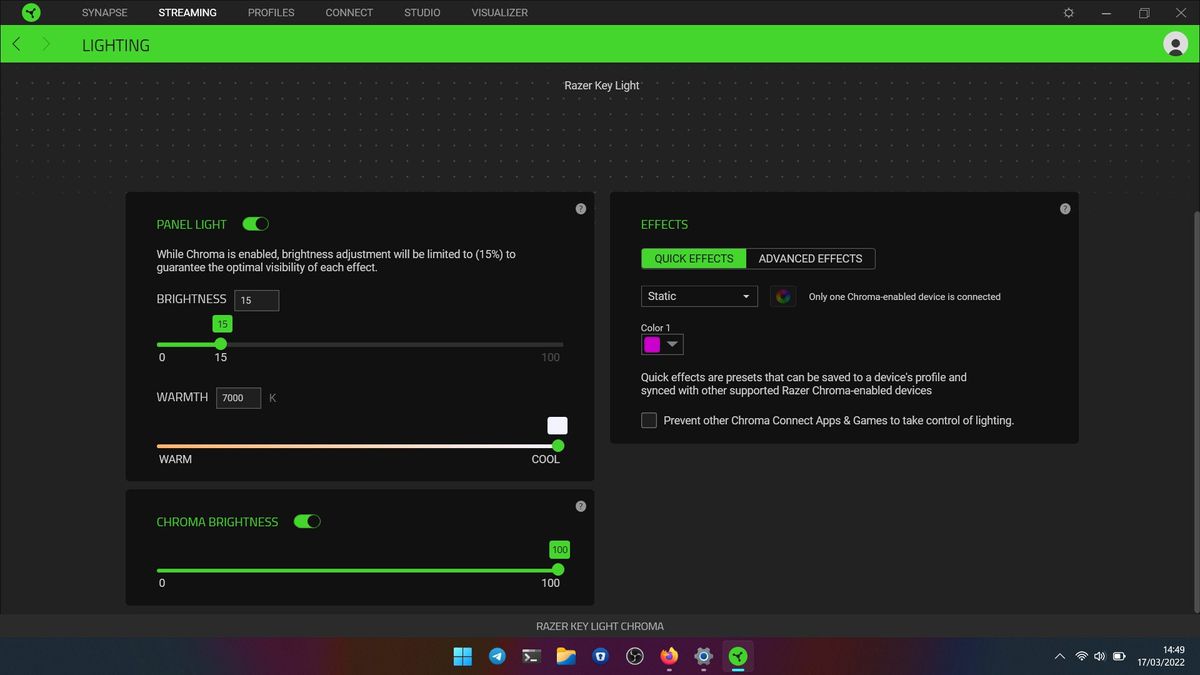The image size is (1200, 675).
Task: Navigate back using the left arrow icon
Action: click(16, 44)
